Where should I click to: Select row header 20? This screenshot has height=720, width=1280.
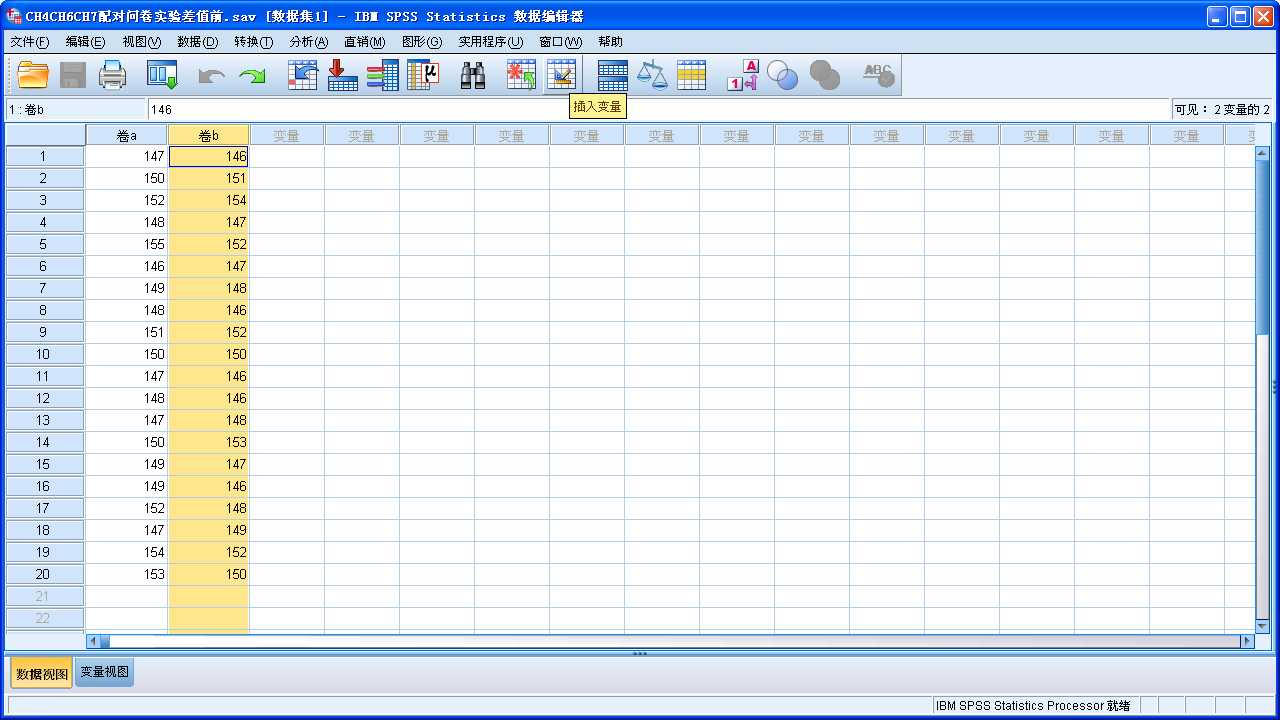[45, 574]
